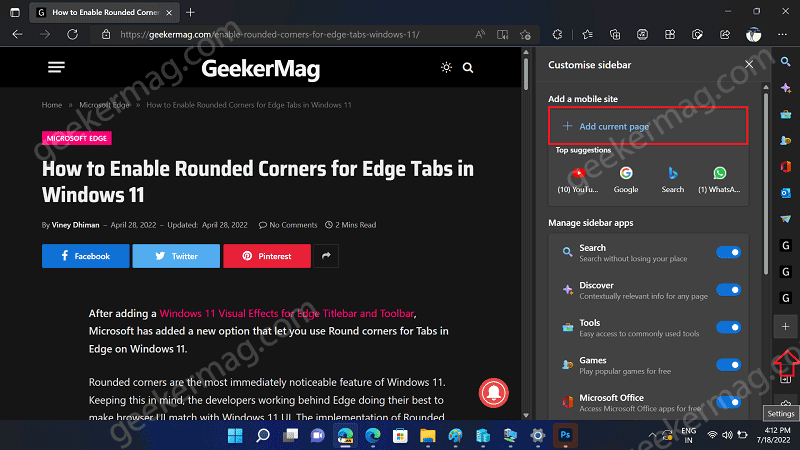Viewport: 800px width, 450px height.
Task: Click the GeekerMag logo
Action: [x=261, y=68]
